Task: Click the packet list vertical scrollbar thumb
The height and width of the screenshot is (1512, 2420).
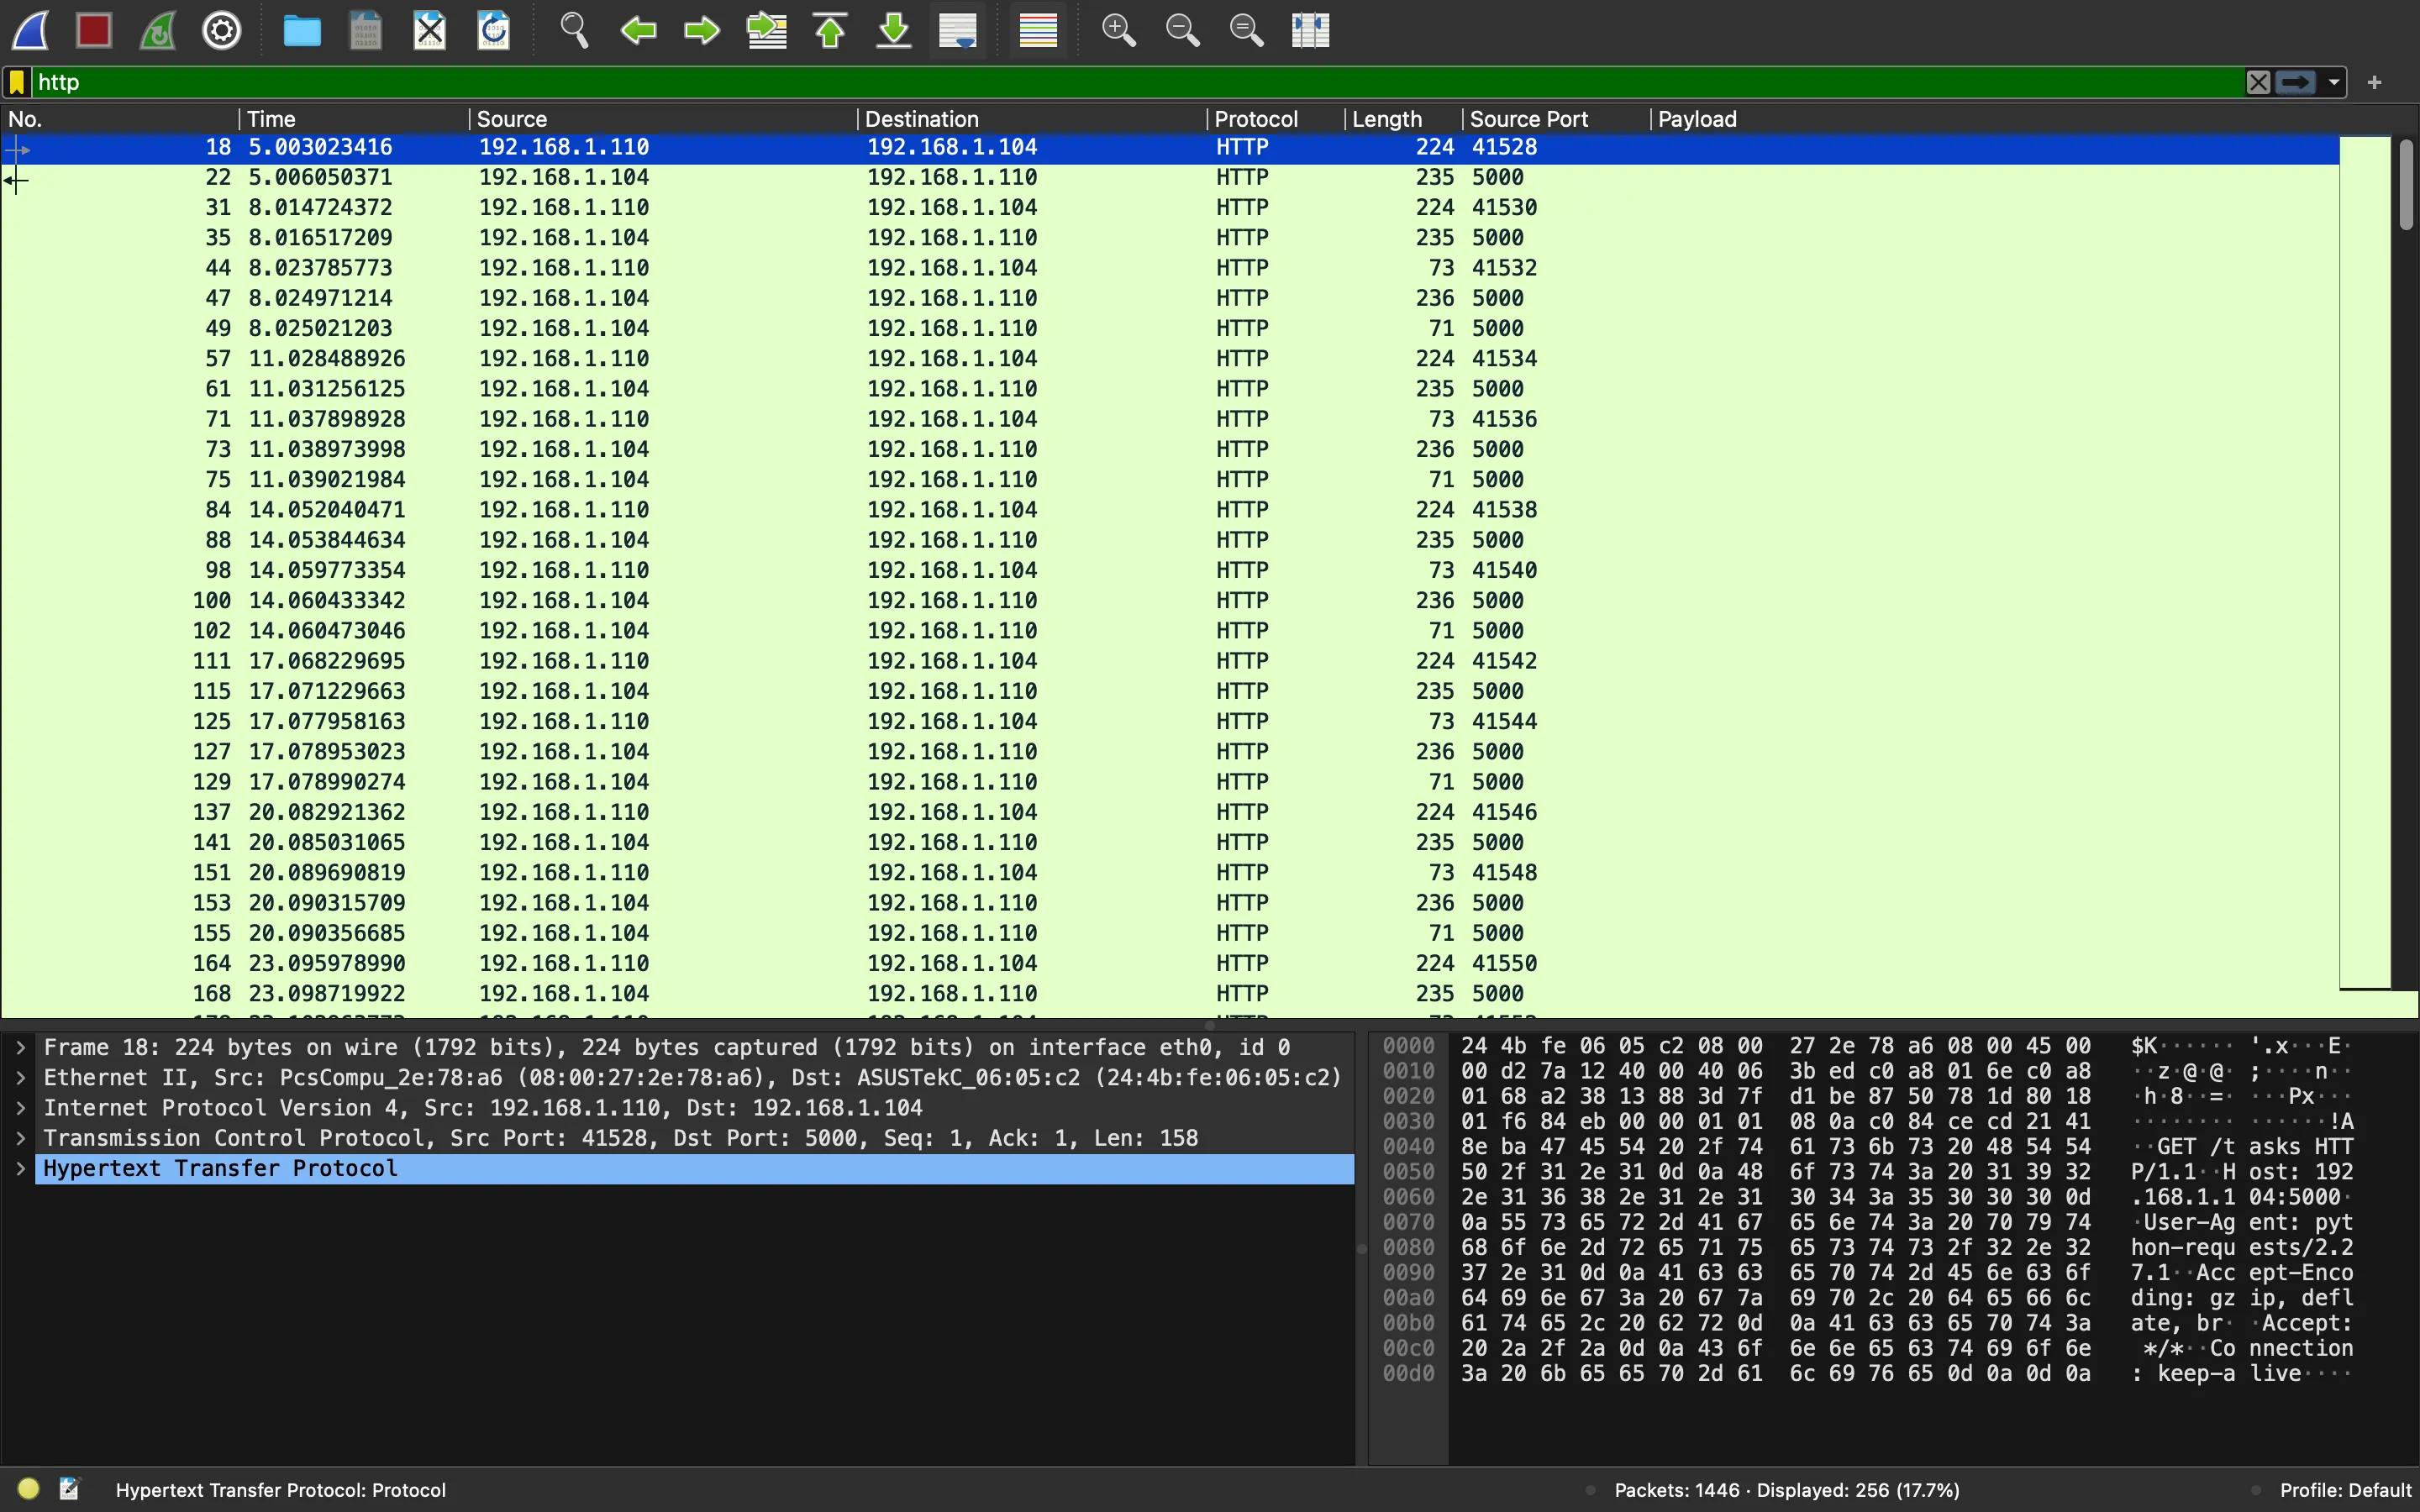Action: point(2406,185)
